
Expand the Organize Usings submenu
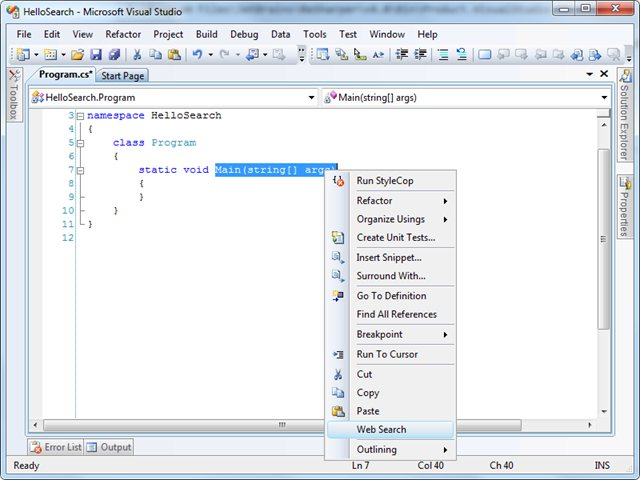pos(391,219)
